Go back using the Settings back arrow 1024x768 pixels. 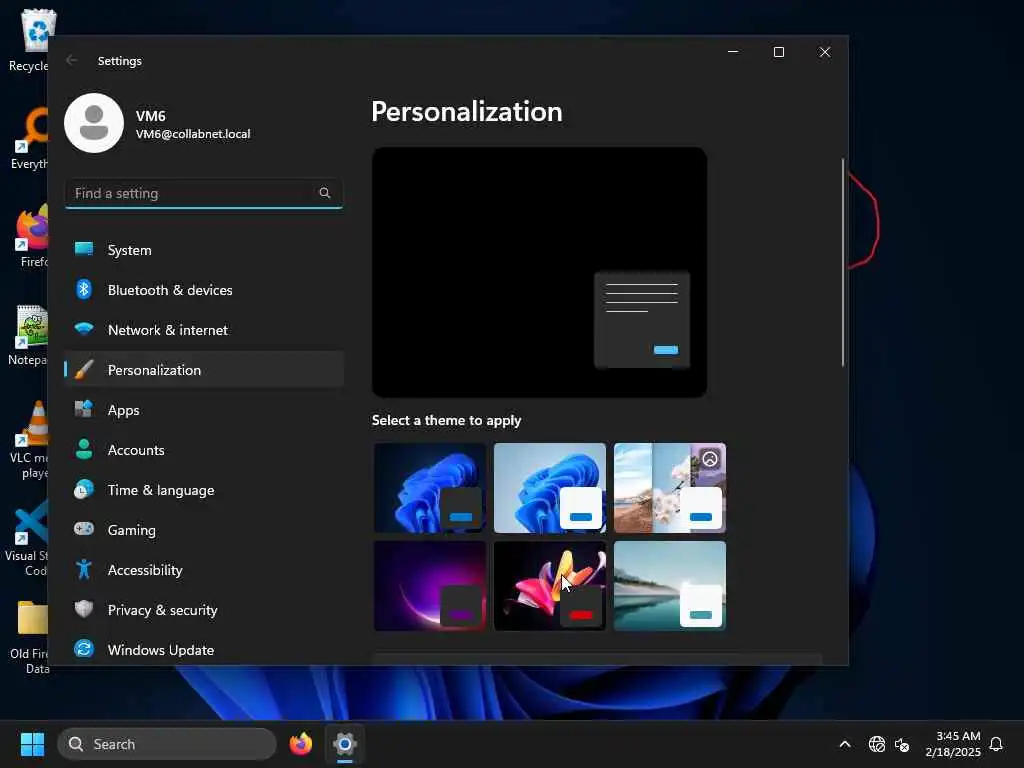click(x=72, y=60)
